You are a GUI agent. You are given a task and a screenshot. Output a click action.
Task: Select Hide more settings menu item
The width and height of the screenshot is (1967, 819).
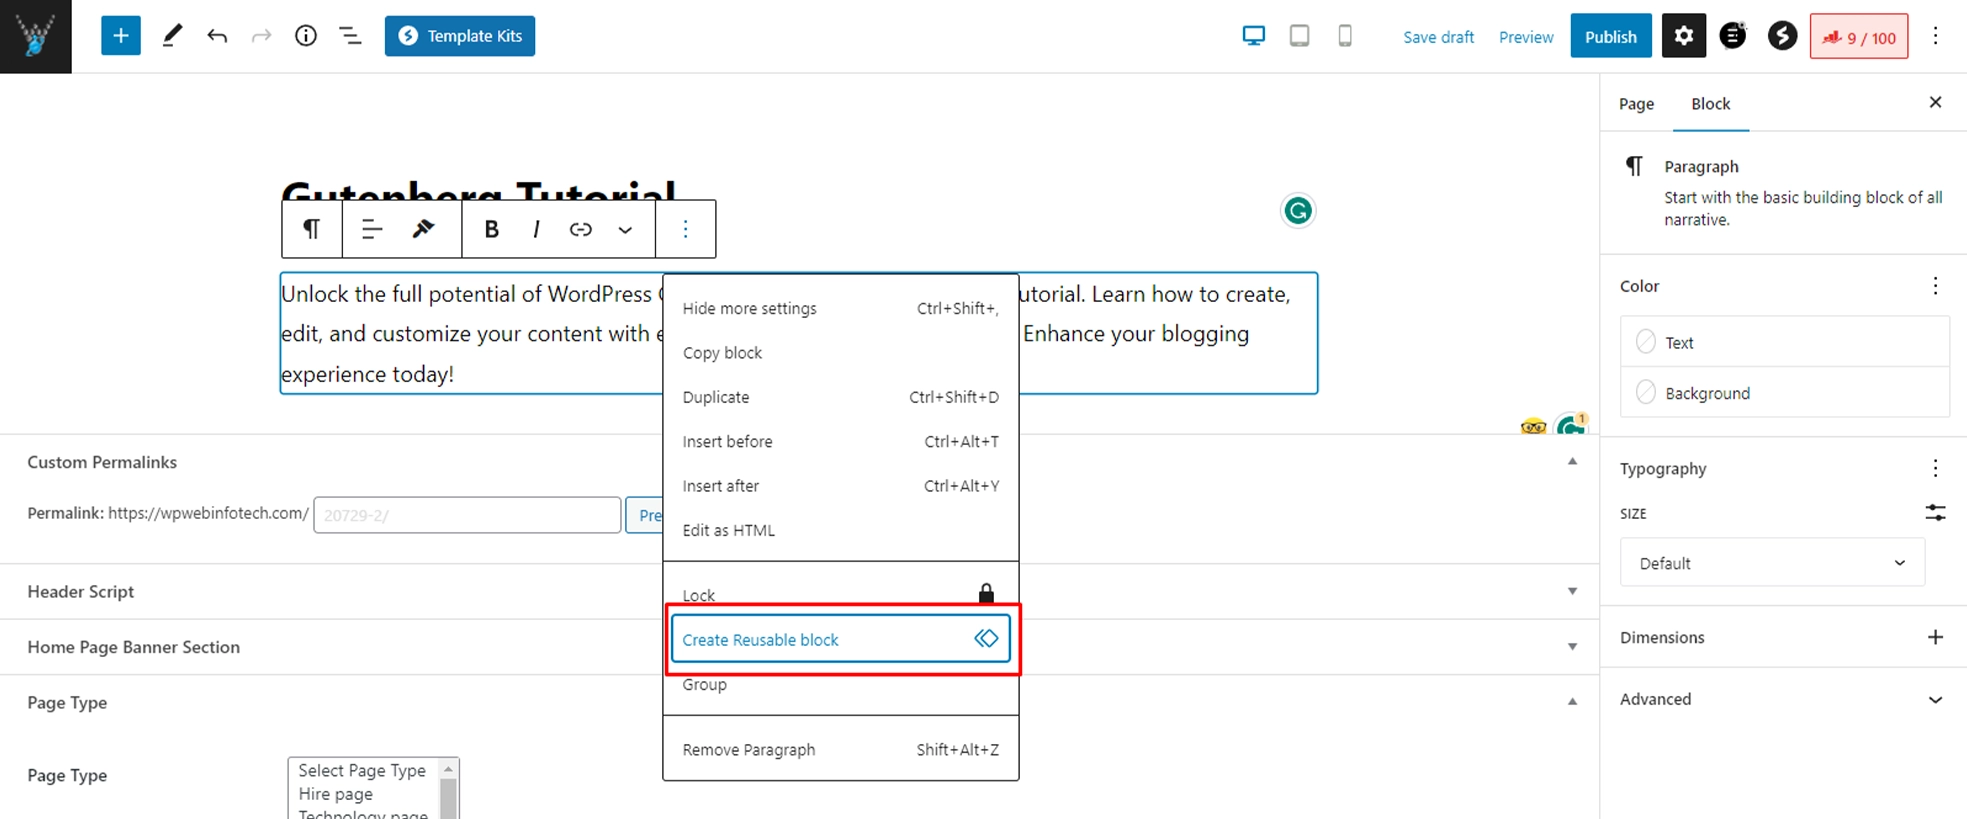click(x=840, y=308)
